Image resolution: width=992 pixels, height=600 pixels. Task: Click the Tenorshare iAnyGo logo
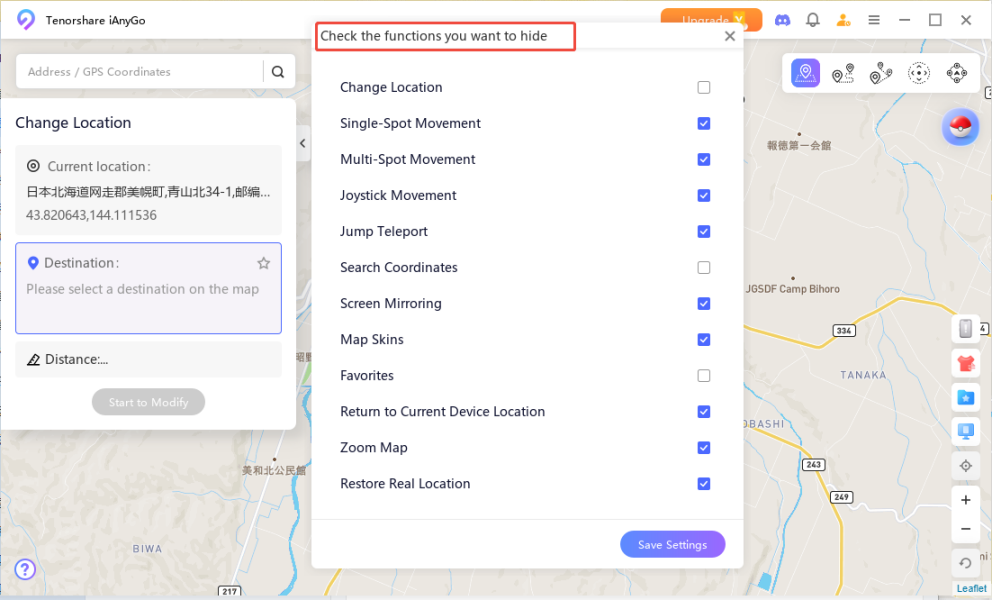26,20
